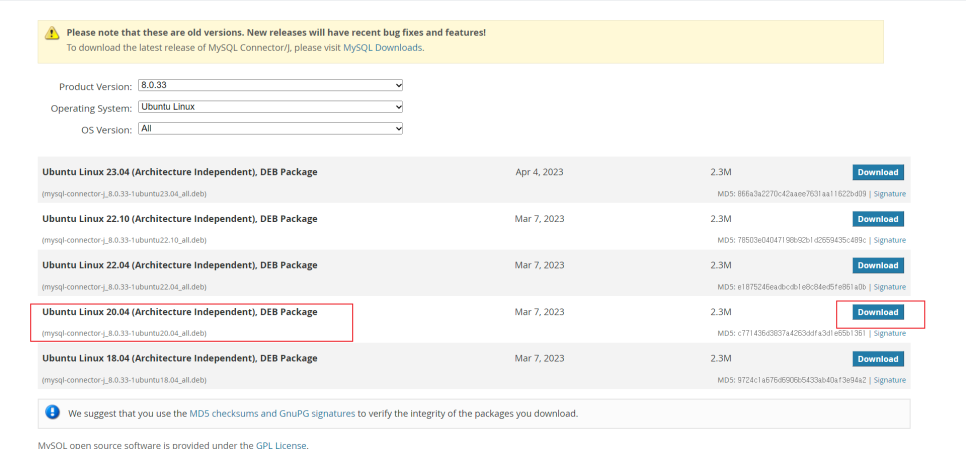966x449 pixels.
Task: Click the 2.3M size of Ubuntu 23.04 package
Action: pyautogui.click(x=721, y=172)
